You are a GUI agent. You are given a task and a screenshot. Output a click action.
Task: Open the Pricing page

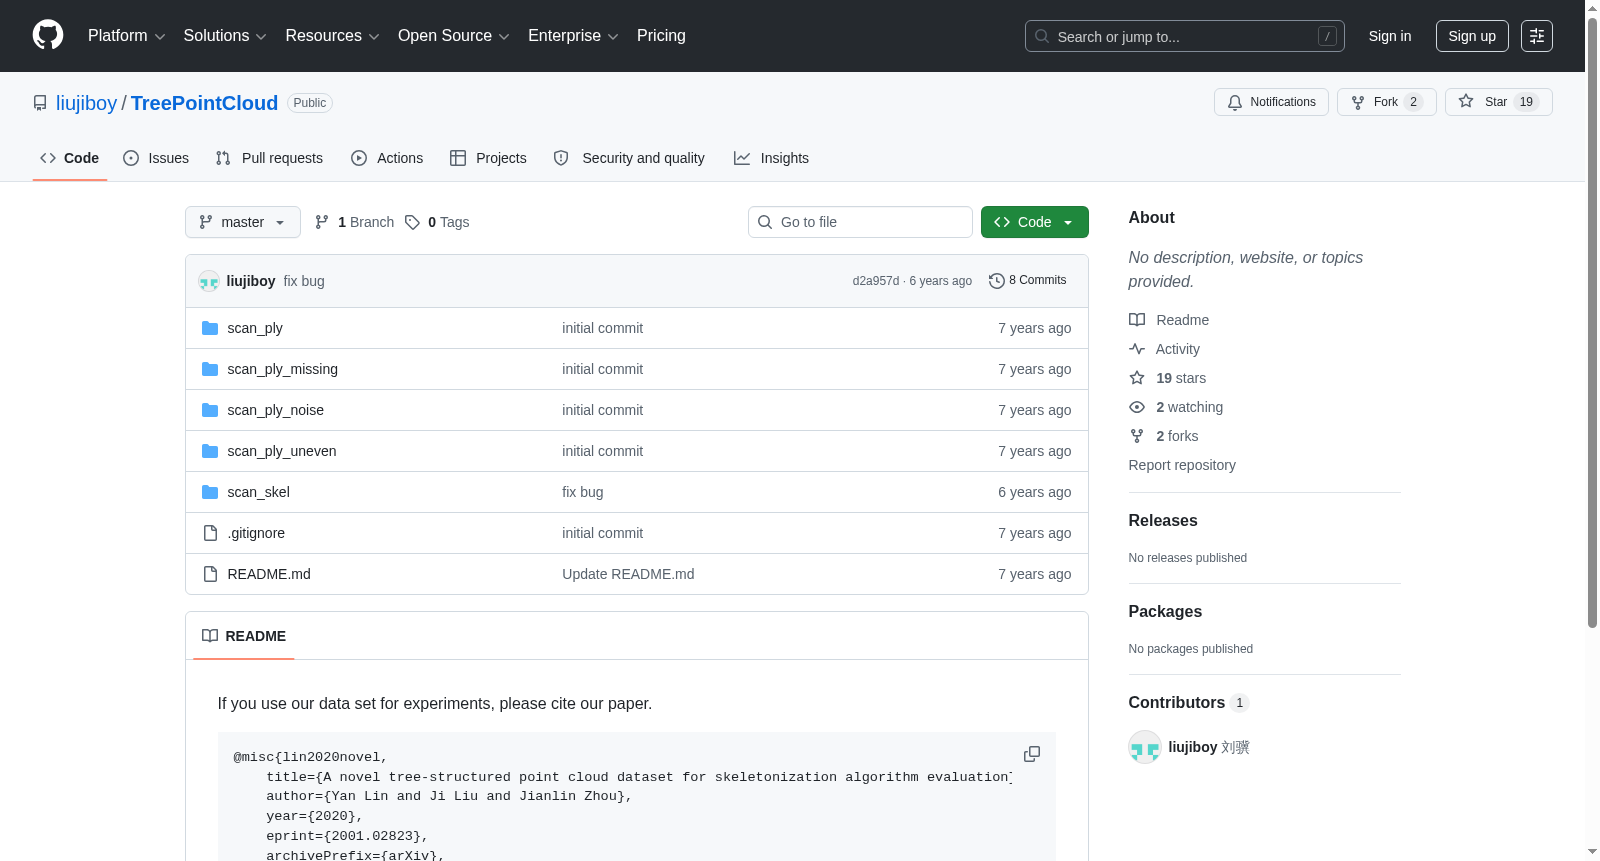point(661,36)
